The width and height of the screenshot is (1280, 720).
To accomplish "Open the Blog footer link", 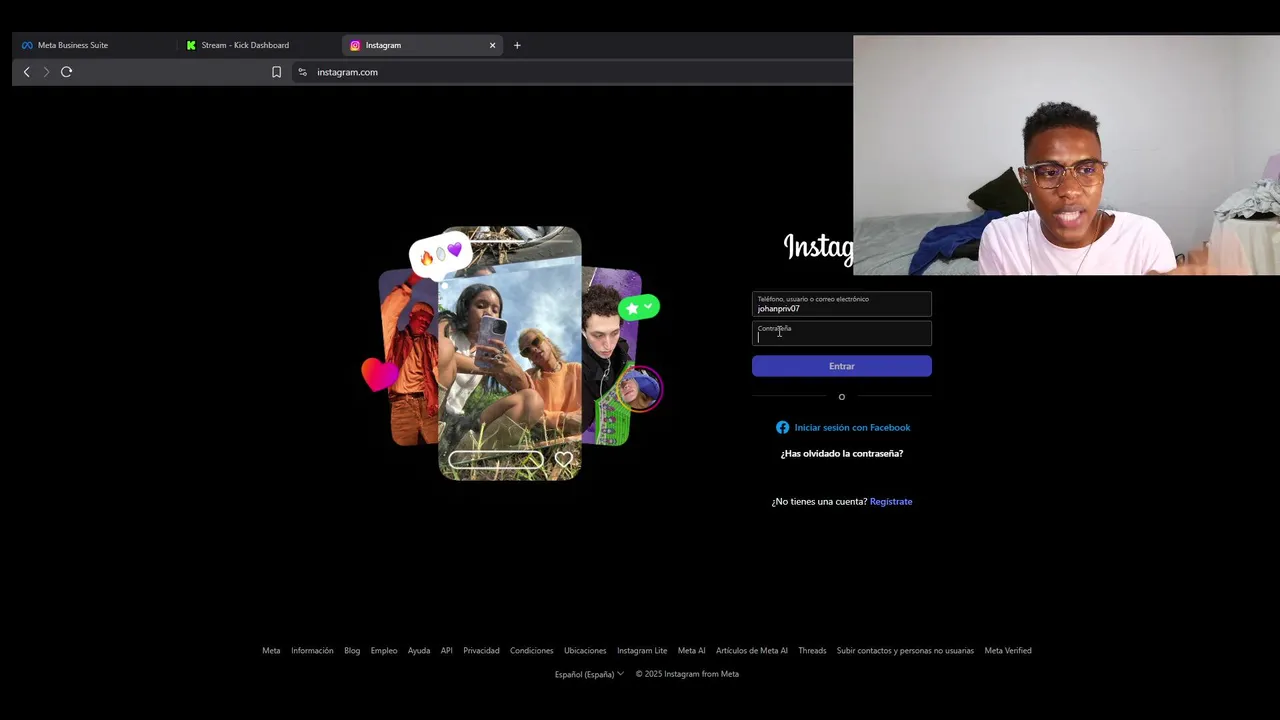I will [x=352, y=650].
